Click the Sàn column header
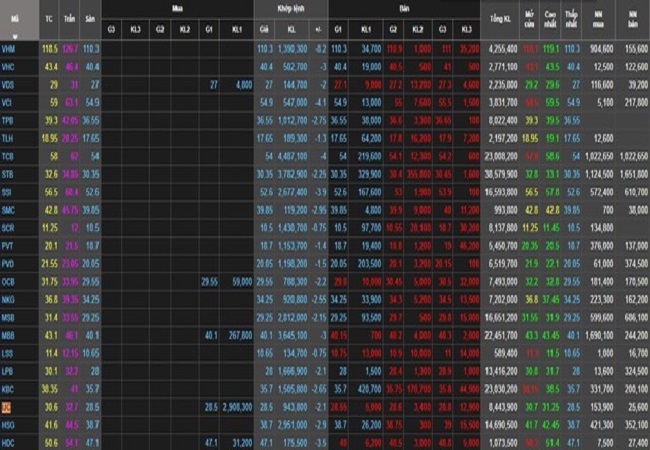The height and width of the screenshot is (450, 650). (90, 19)
